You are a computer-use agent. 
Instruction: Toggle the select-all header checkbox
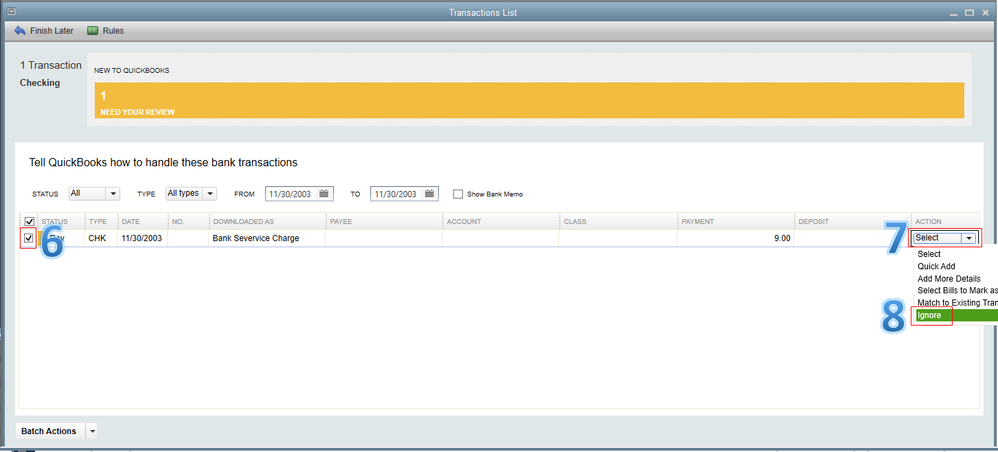tap(29, 222)
